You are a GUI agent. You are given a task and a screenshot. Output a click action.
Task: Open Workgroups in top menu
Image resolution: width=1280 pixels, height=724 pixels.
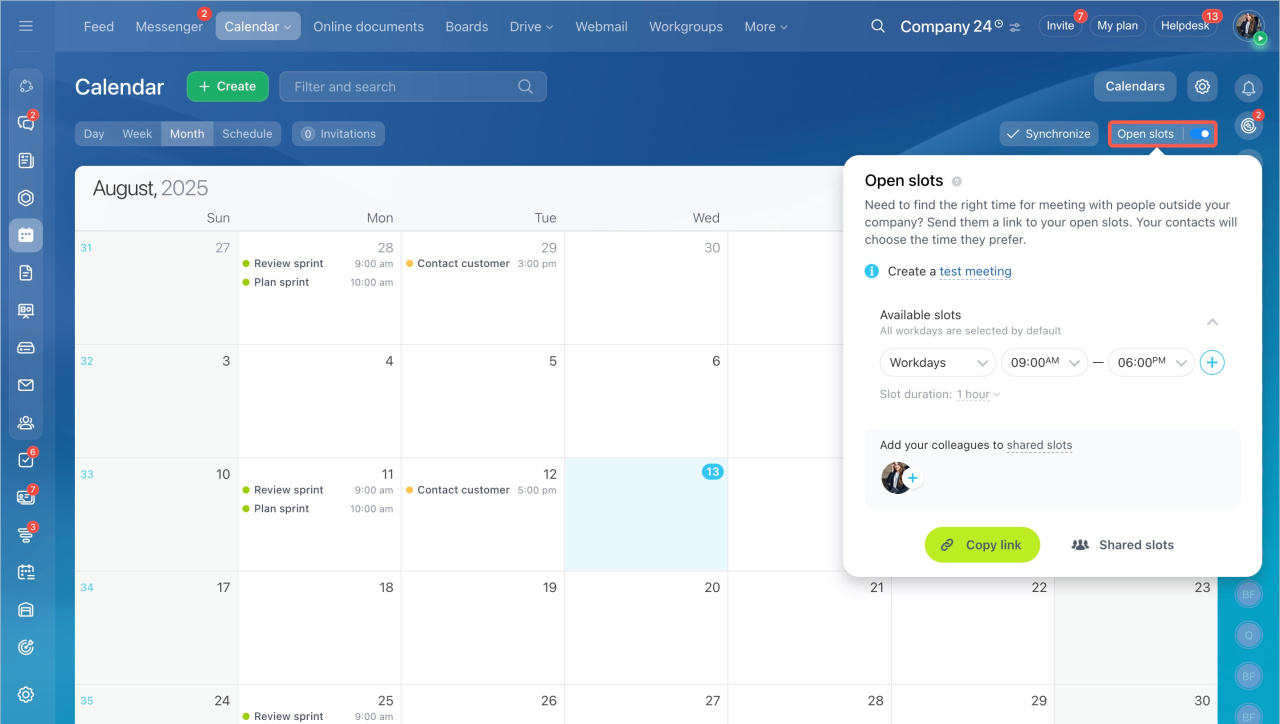pyautogui.click(x=686, y=26)
